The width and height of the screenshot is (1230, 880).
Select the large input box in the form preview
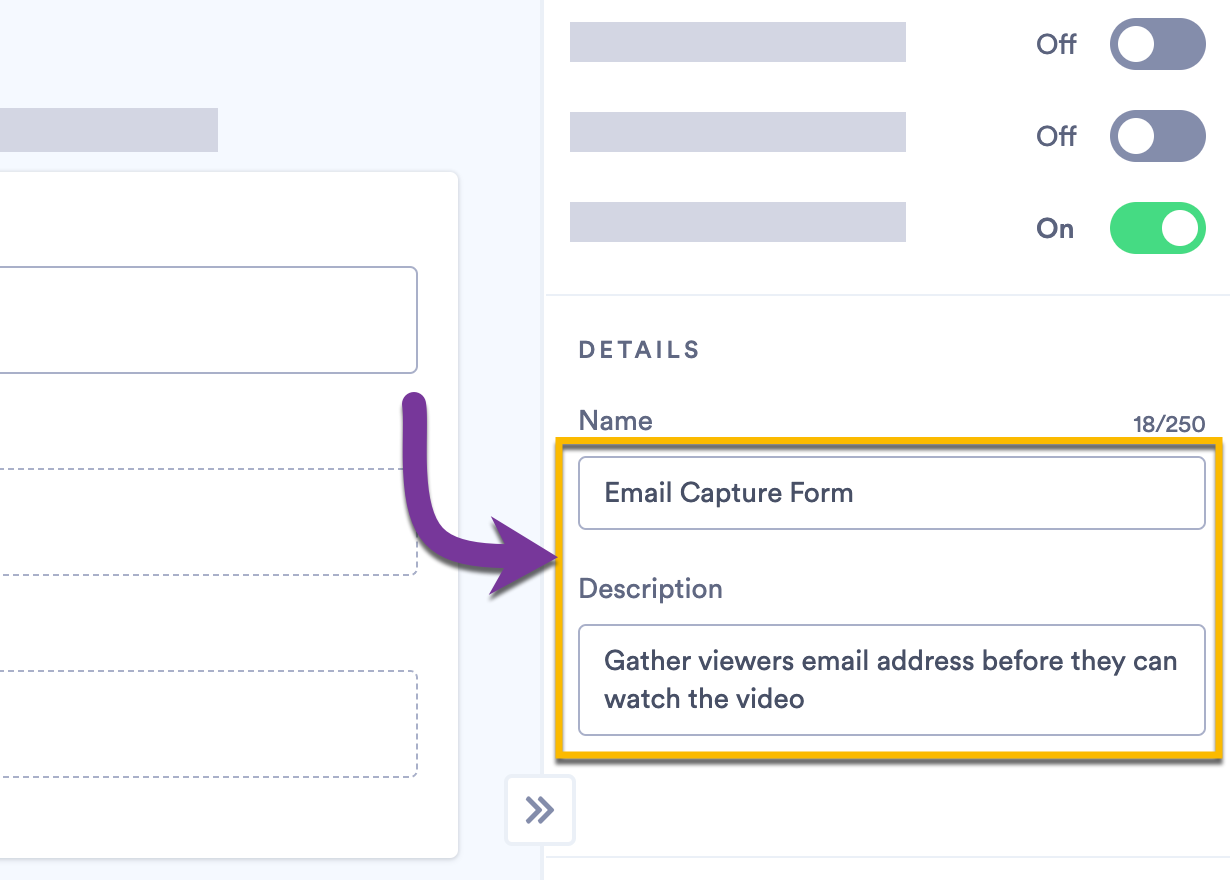200,320
